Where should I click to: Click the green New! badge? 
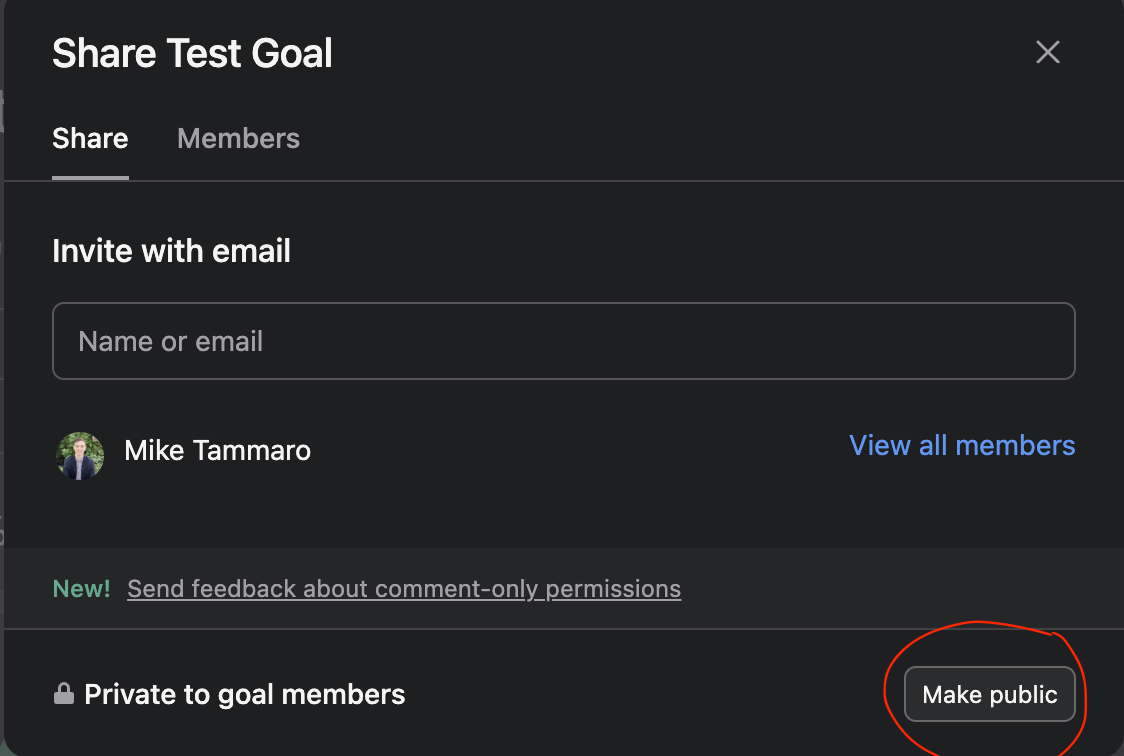coord(81,589)
